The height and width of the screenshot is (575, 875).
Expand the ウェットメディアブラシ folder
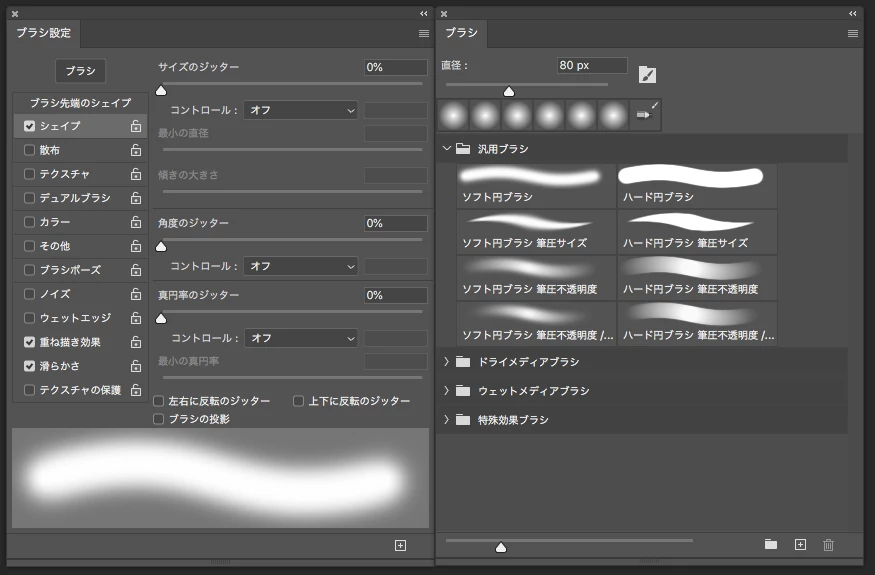coord(446,391)
